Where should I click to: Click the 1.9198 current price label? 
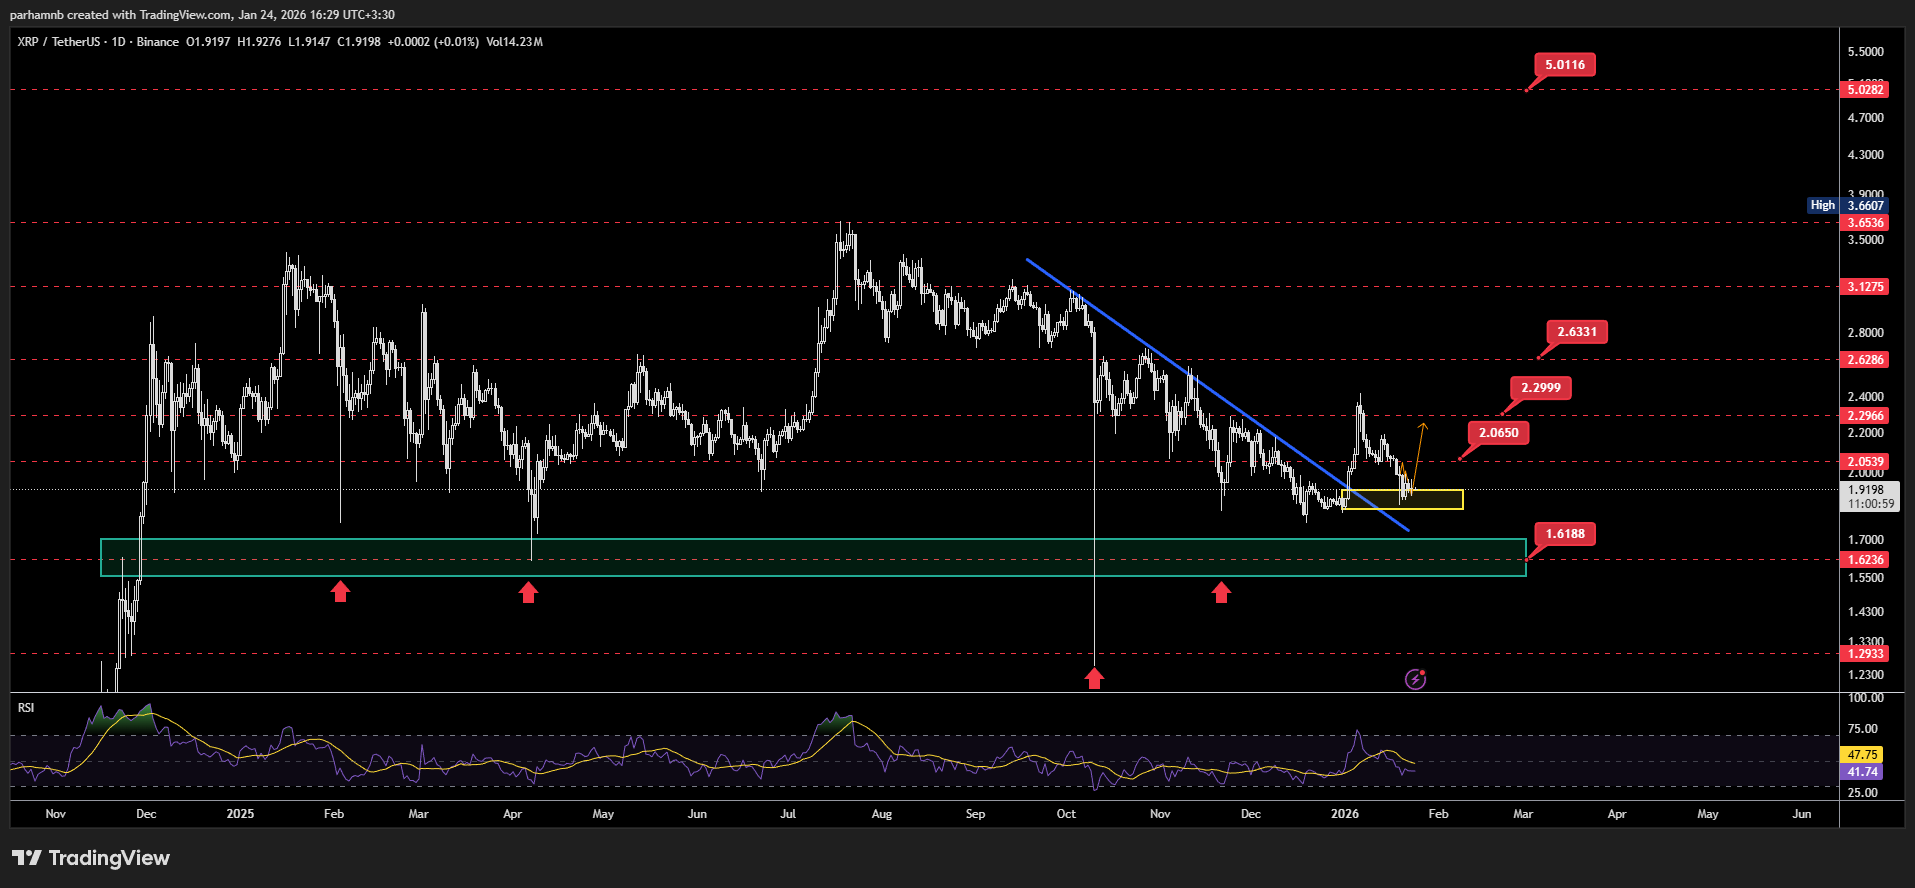click(1865, 490)
